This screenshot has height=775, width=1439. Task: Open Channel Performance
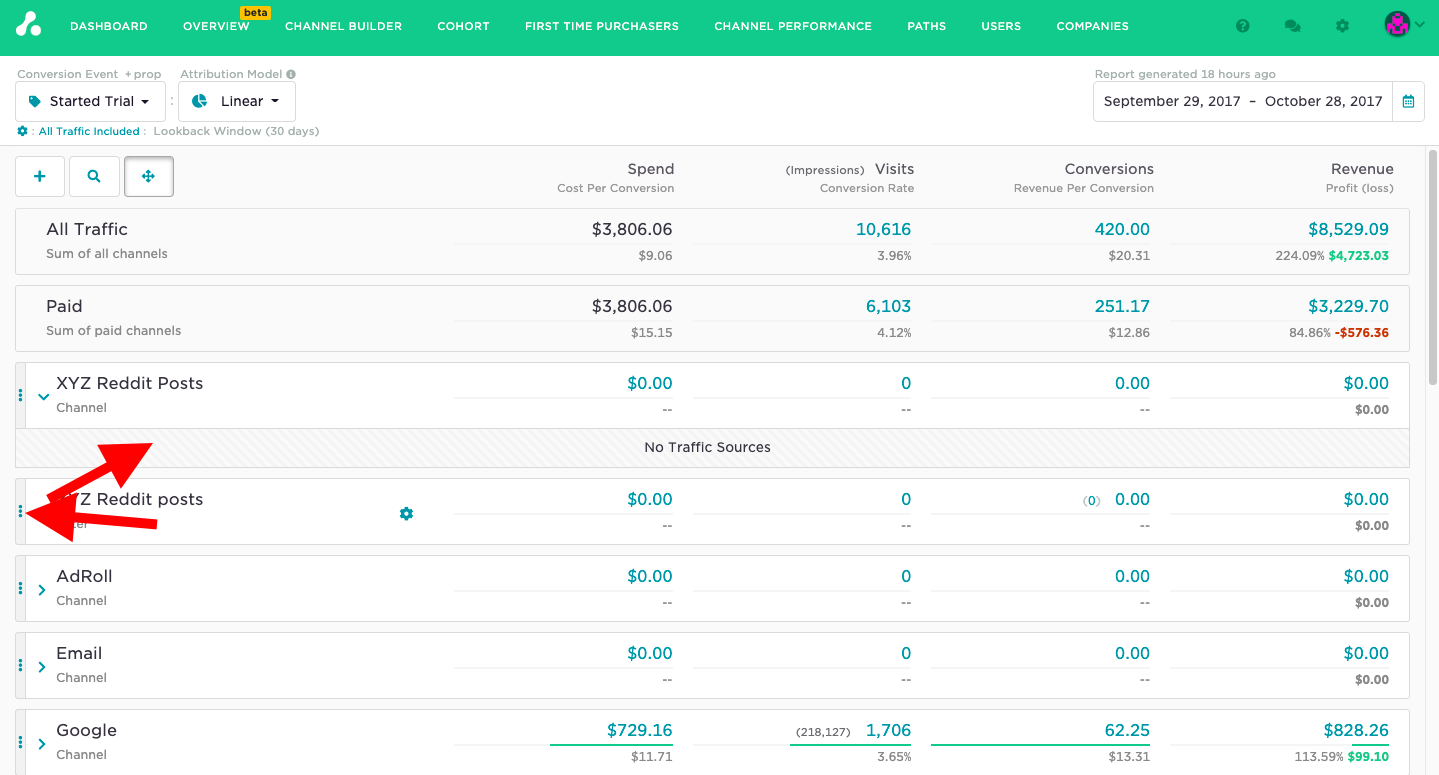point(793,26)
